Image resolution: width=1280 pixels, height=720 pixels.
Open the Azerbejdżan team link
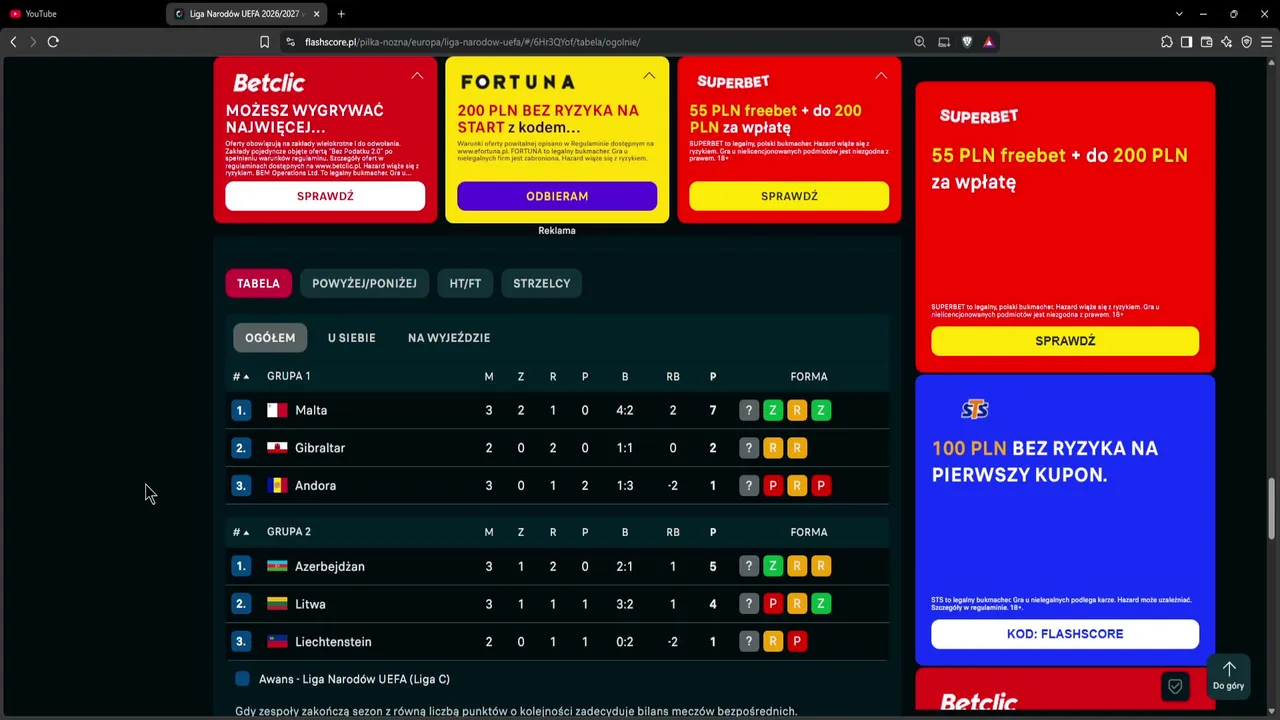pos(330,566)
